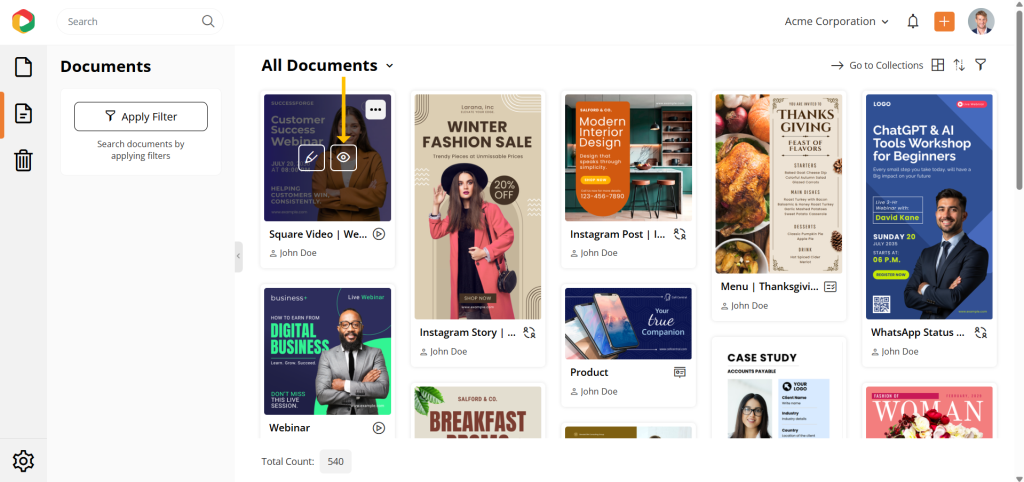Open the filter funnel icon in header

pyautogui.click(x=981, y=65)
